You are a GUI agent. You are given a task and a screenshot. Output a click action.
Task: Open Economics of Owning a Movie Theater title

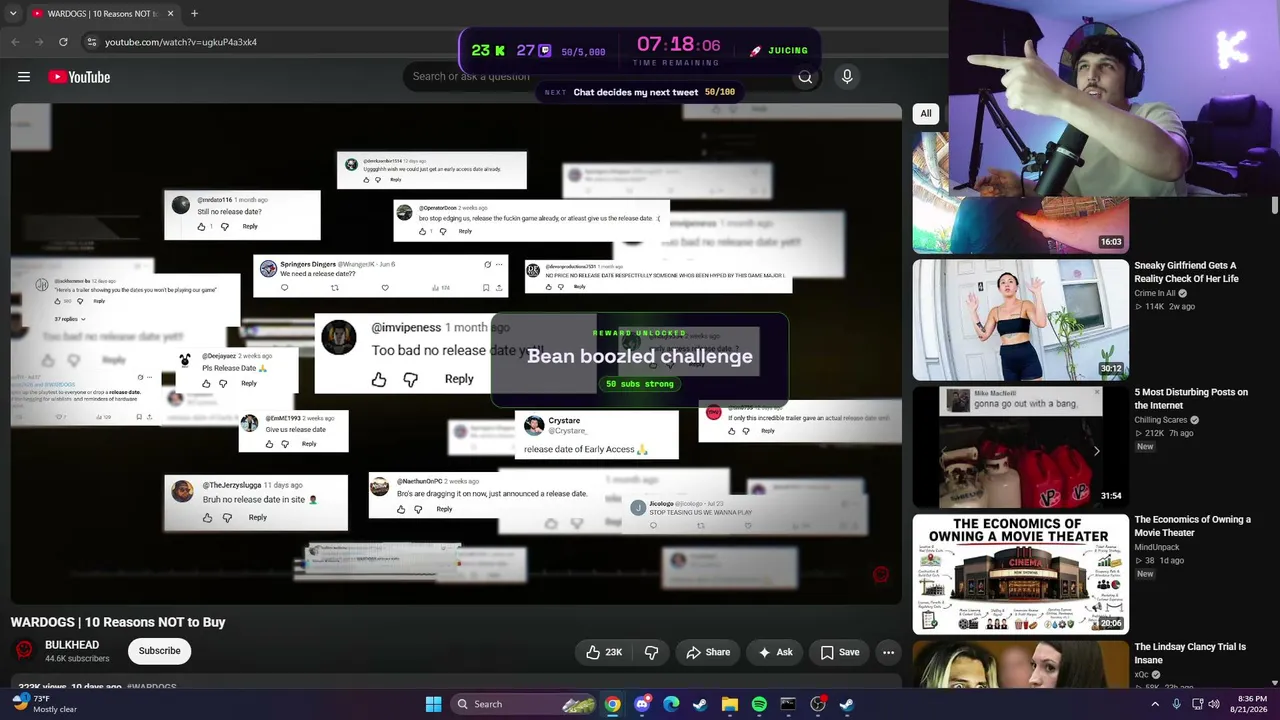click(x=1192, y=526)
